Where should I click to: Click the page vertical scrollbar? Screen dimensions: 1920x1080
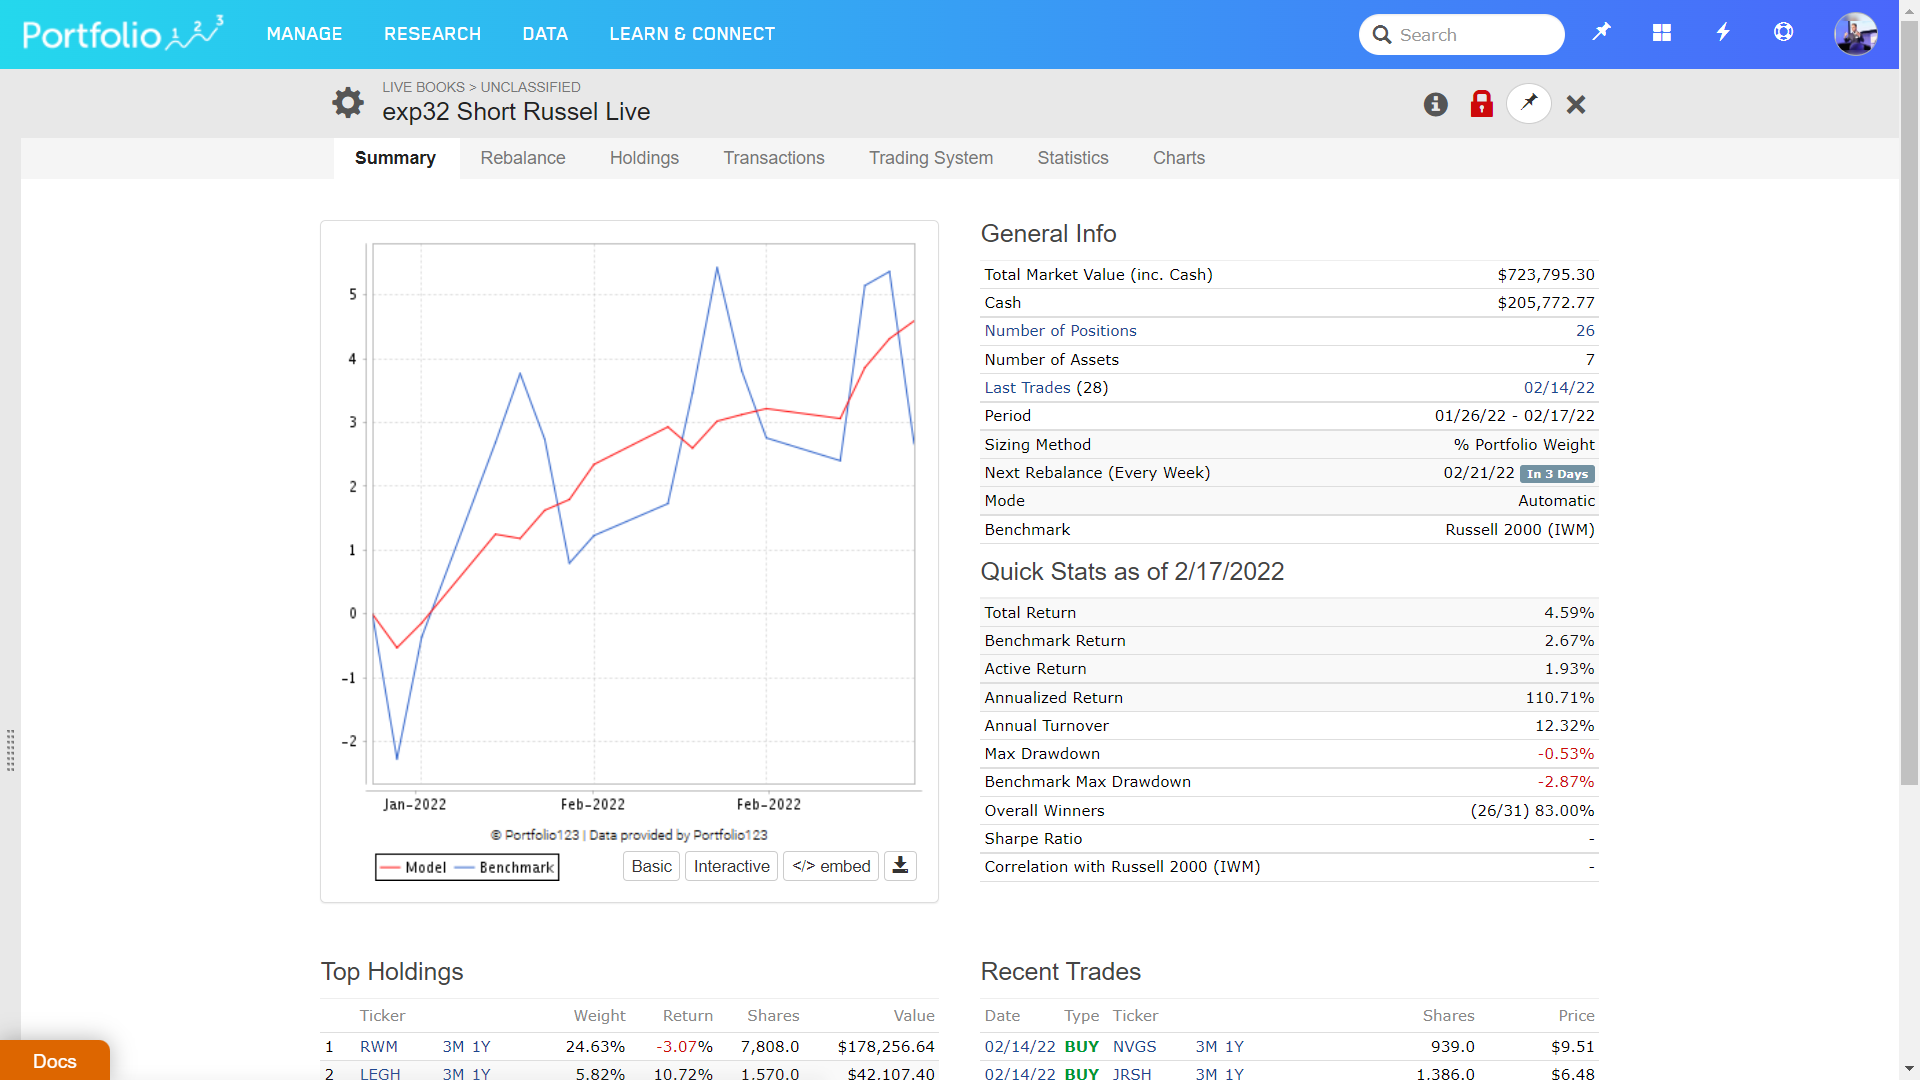pyautogui.click(x=1909, y=400)
